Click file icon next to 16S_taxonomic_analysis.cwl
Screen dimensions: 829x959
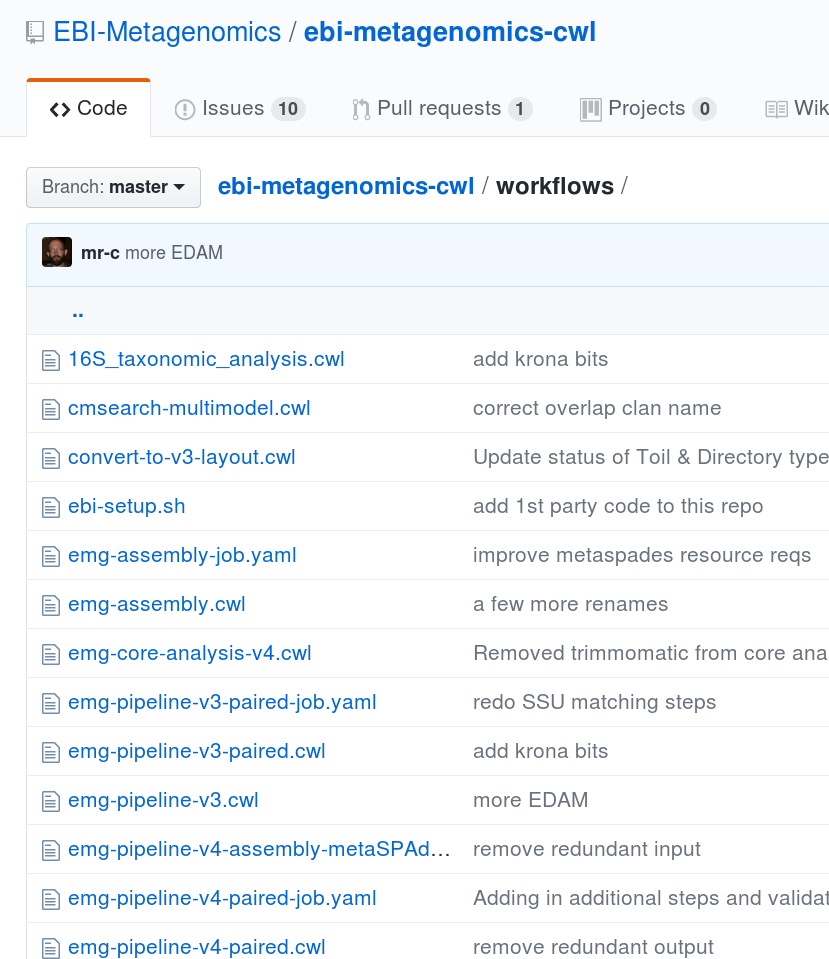[51, 360]
